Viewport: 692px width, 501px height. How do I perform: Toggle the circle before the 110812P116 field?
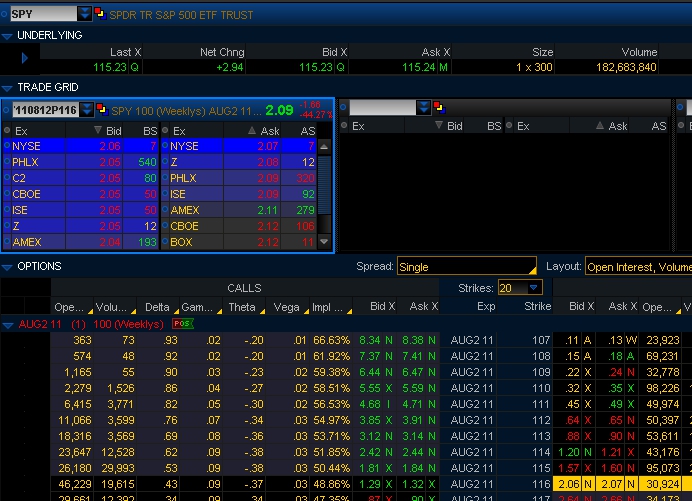click(x=6, y=109)
